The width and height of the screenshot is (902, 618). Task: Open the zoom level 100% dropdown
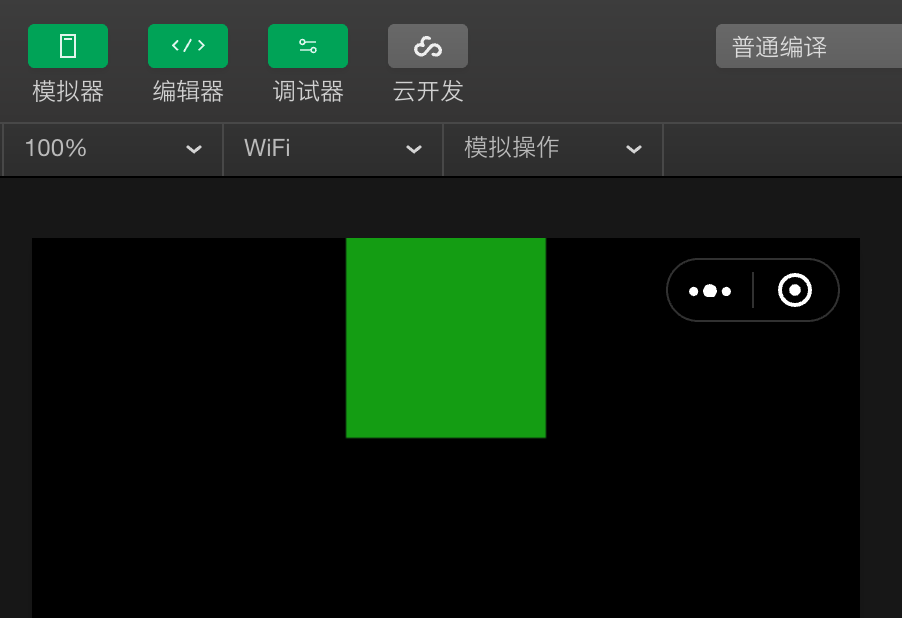110,149
